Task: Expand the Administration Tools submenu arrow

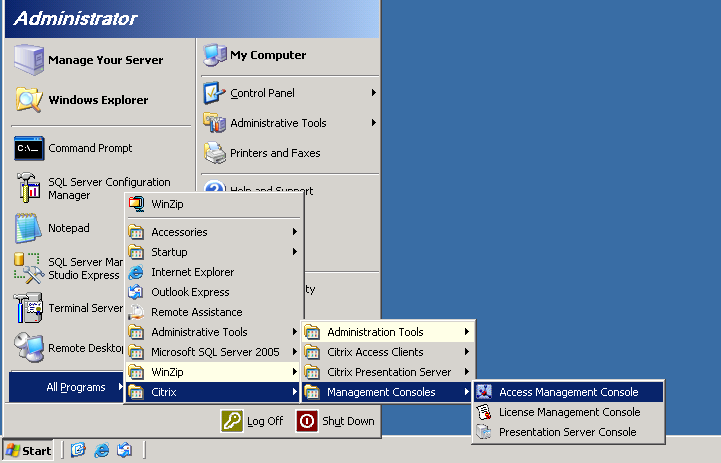Action: (x=467, y=332)
